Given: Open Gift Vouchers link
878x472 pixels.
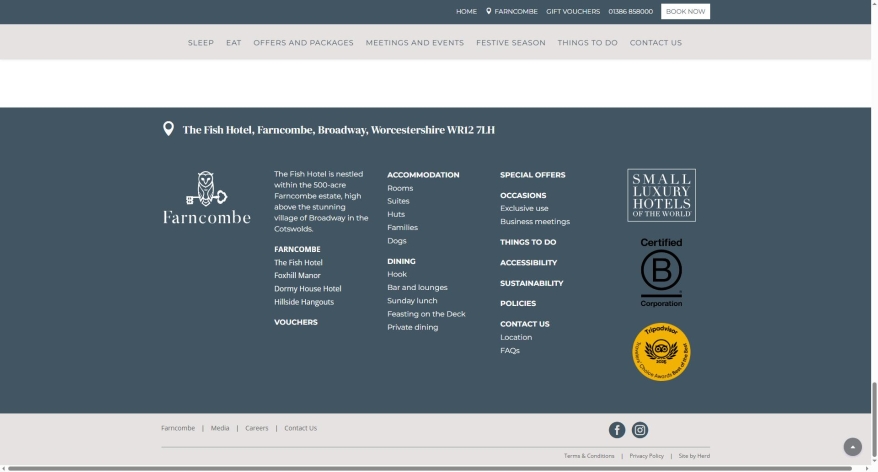Looking at the screenshot, I should 573,11.
